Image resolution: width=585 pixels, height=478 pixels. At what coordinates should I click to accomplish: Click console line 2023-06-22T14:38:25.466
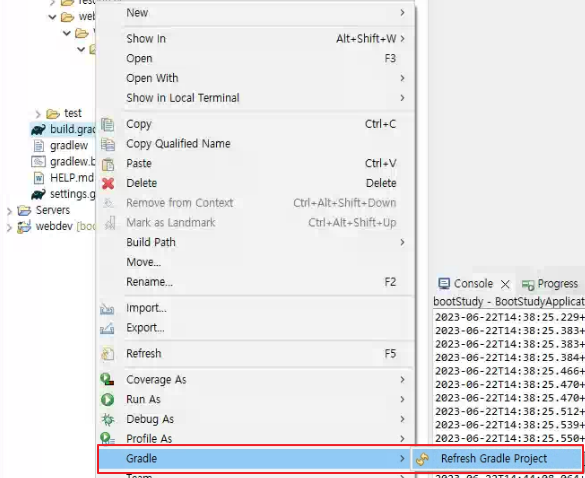click(x=510, y=371)
